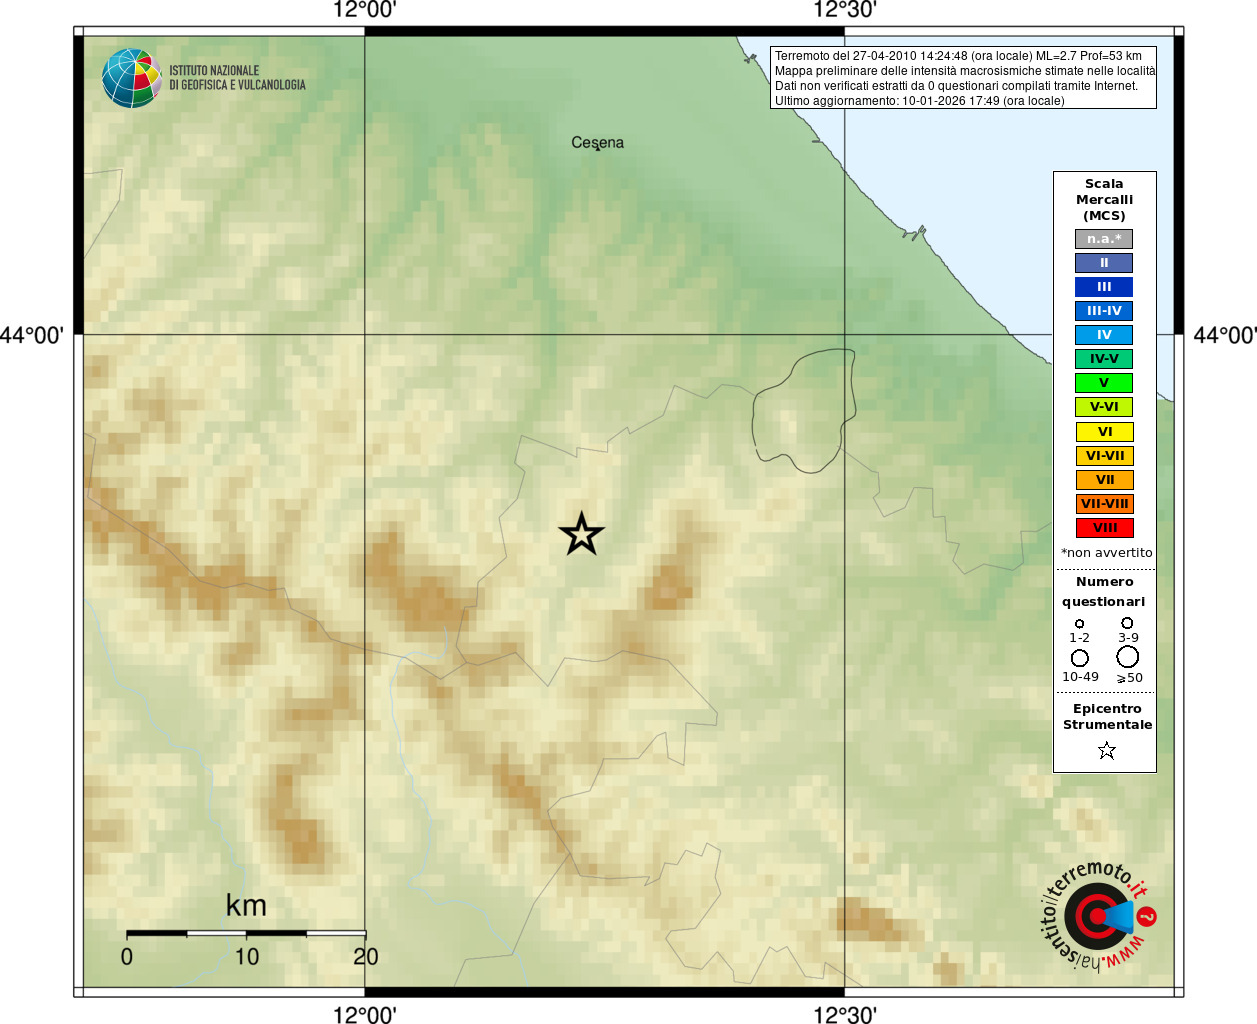The width and height of the screenshot is (1257, 1024).
Task: Click the III intensity legend swatch
Action: coord(1104,287)
